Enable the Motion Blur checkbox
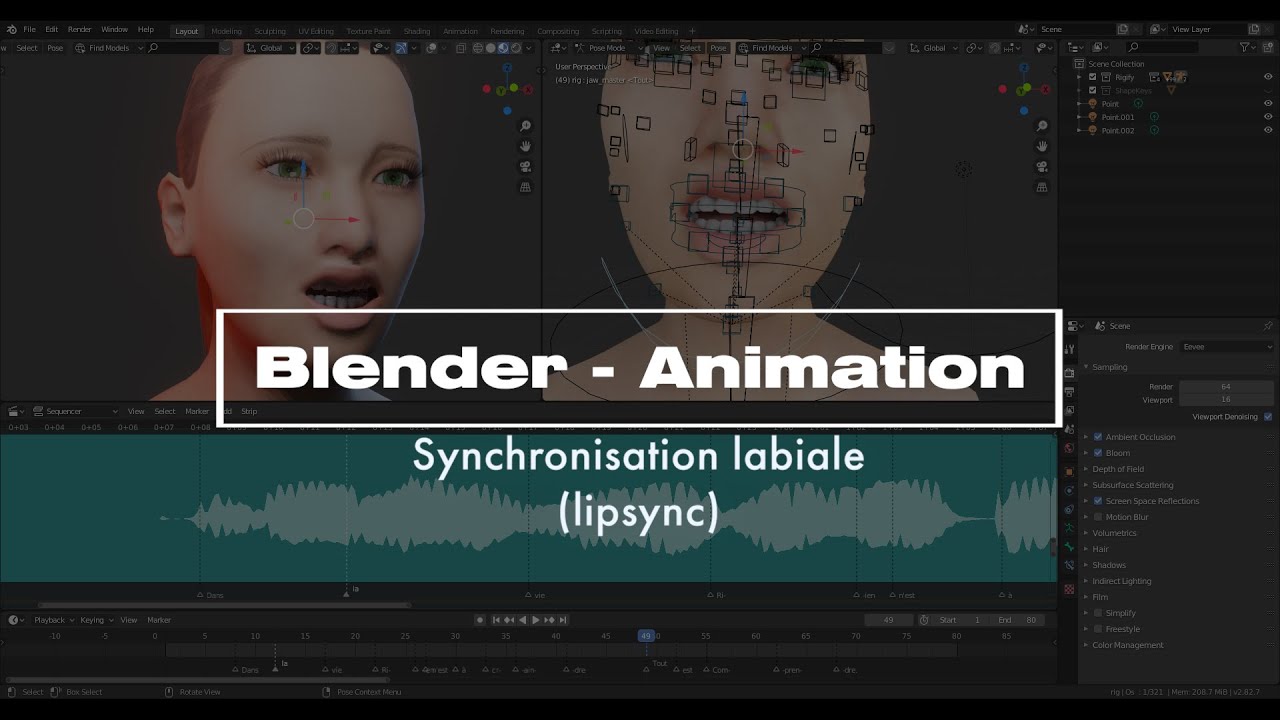The height and width of the screenshot is (720, 1280). [x=1098, y=517]
